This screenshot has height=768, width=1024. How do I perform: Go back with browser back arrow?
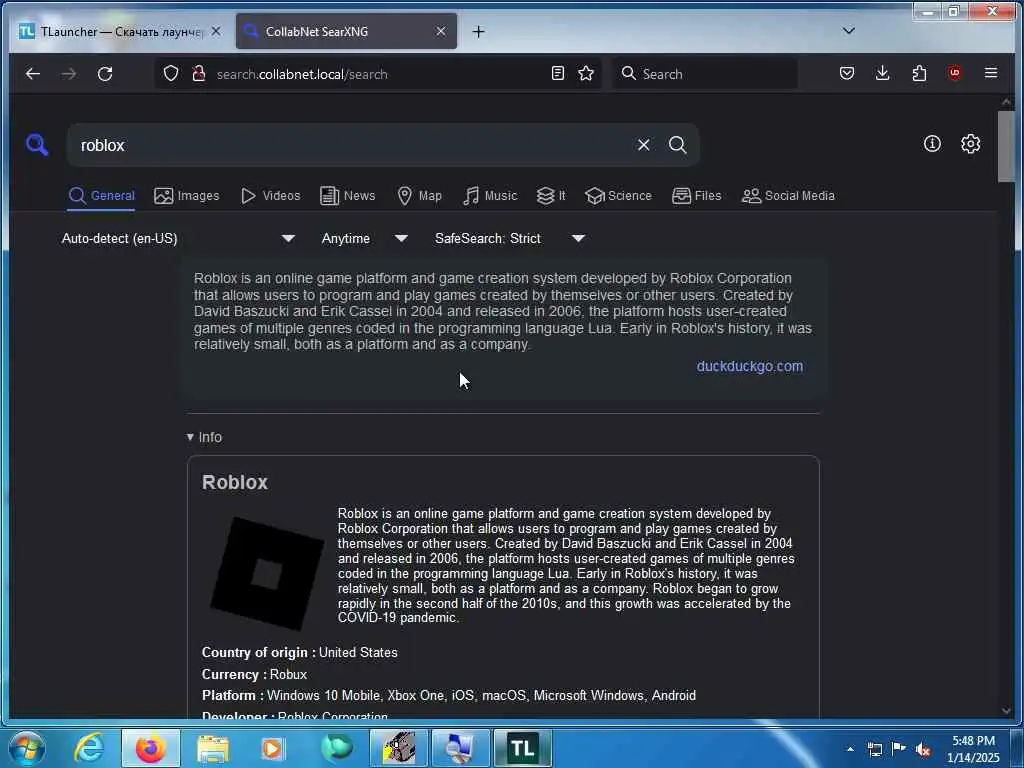pyautogui.click(x=33, y=74)
